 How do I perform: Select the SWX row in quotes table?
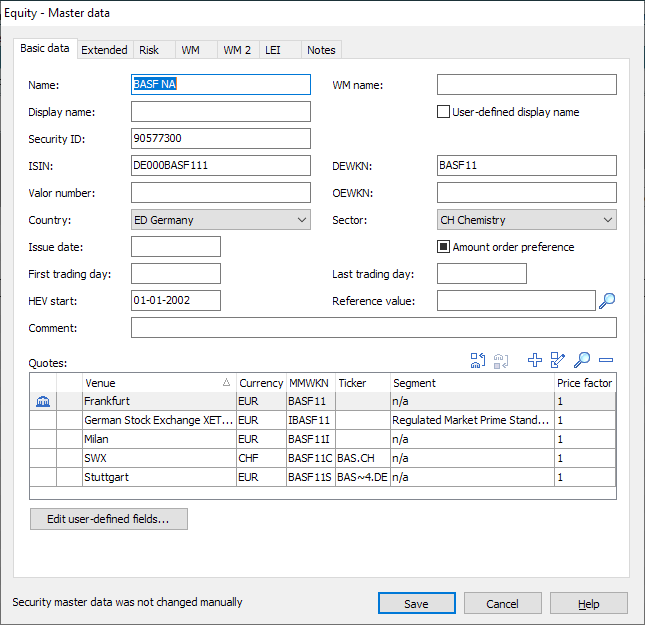coord(156,458)
